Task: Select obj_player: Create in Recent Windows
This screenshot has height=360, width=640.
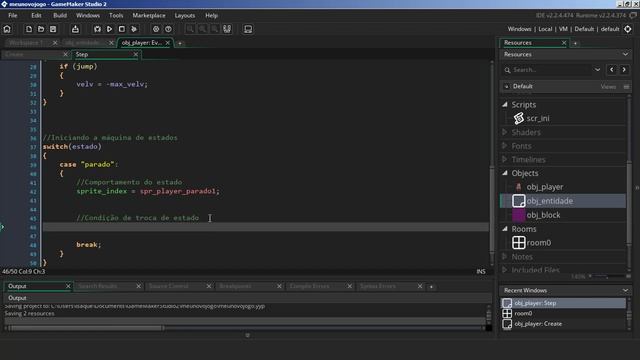Action: (x=563, y=324)
